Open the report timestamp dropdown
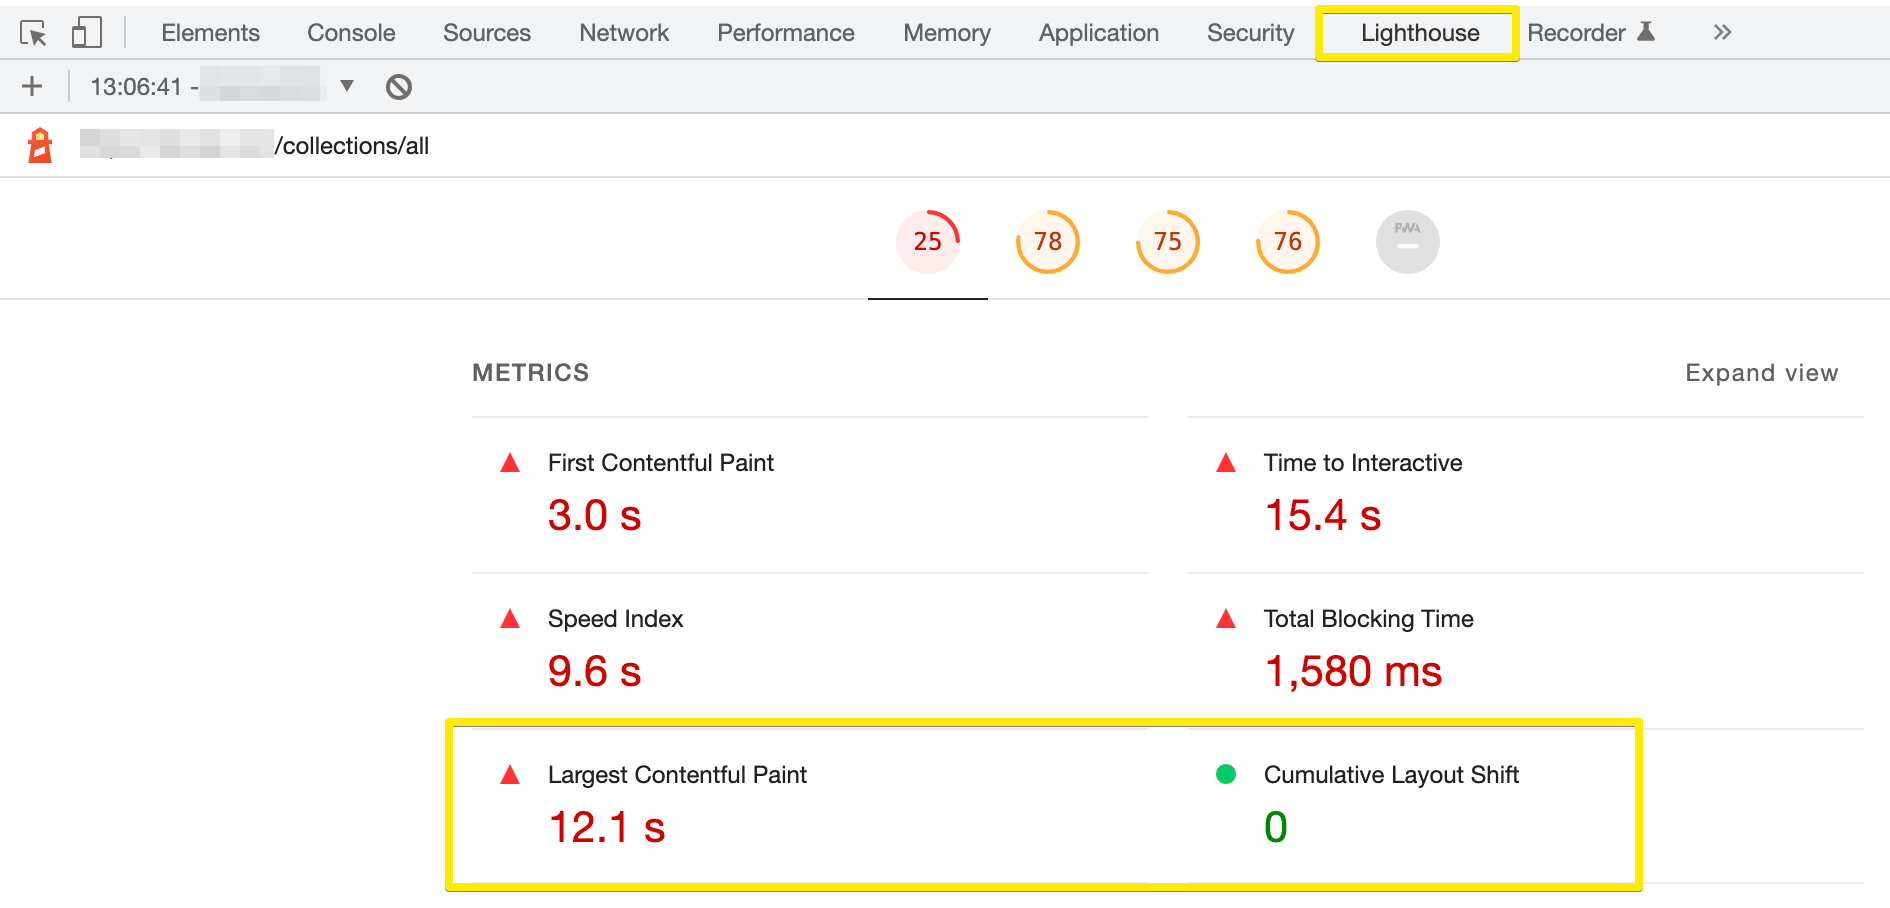 pyautogui.click(x=346, y=86)
